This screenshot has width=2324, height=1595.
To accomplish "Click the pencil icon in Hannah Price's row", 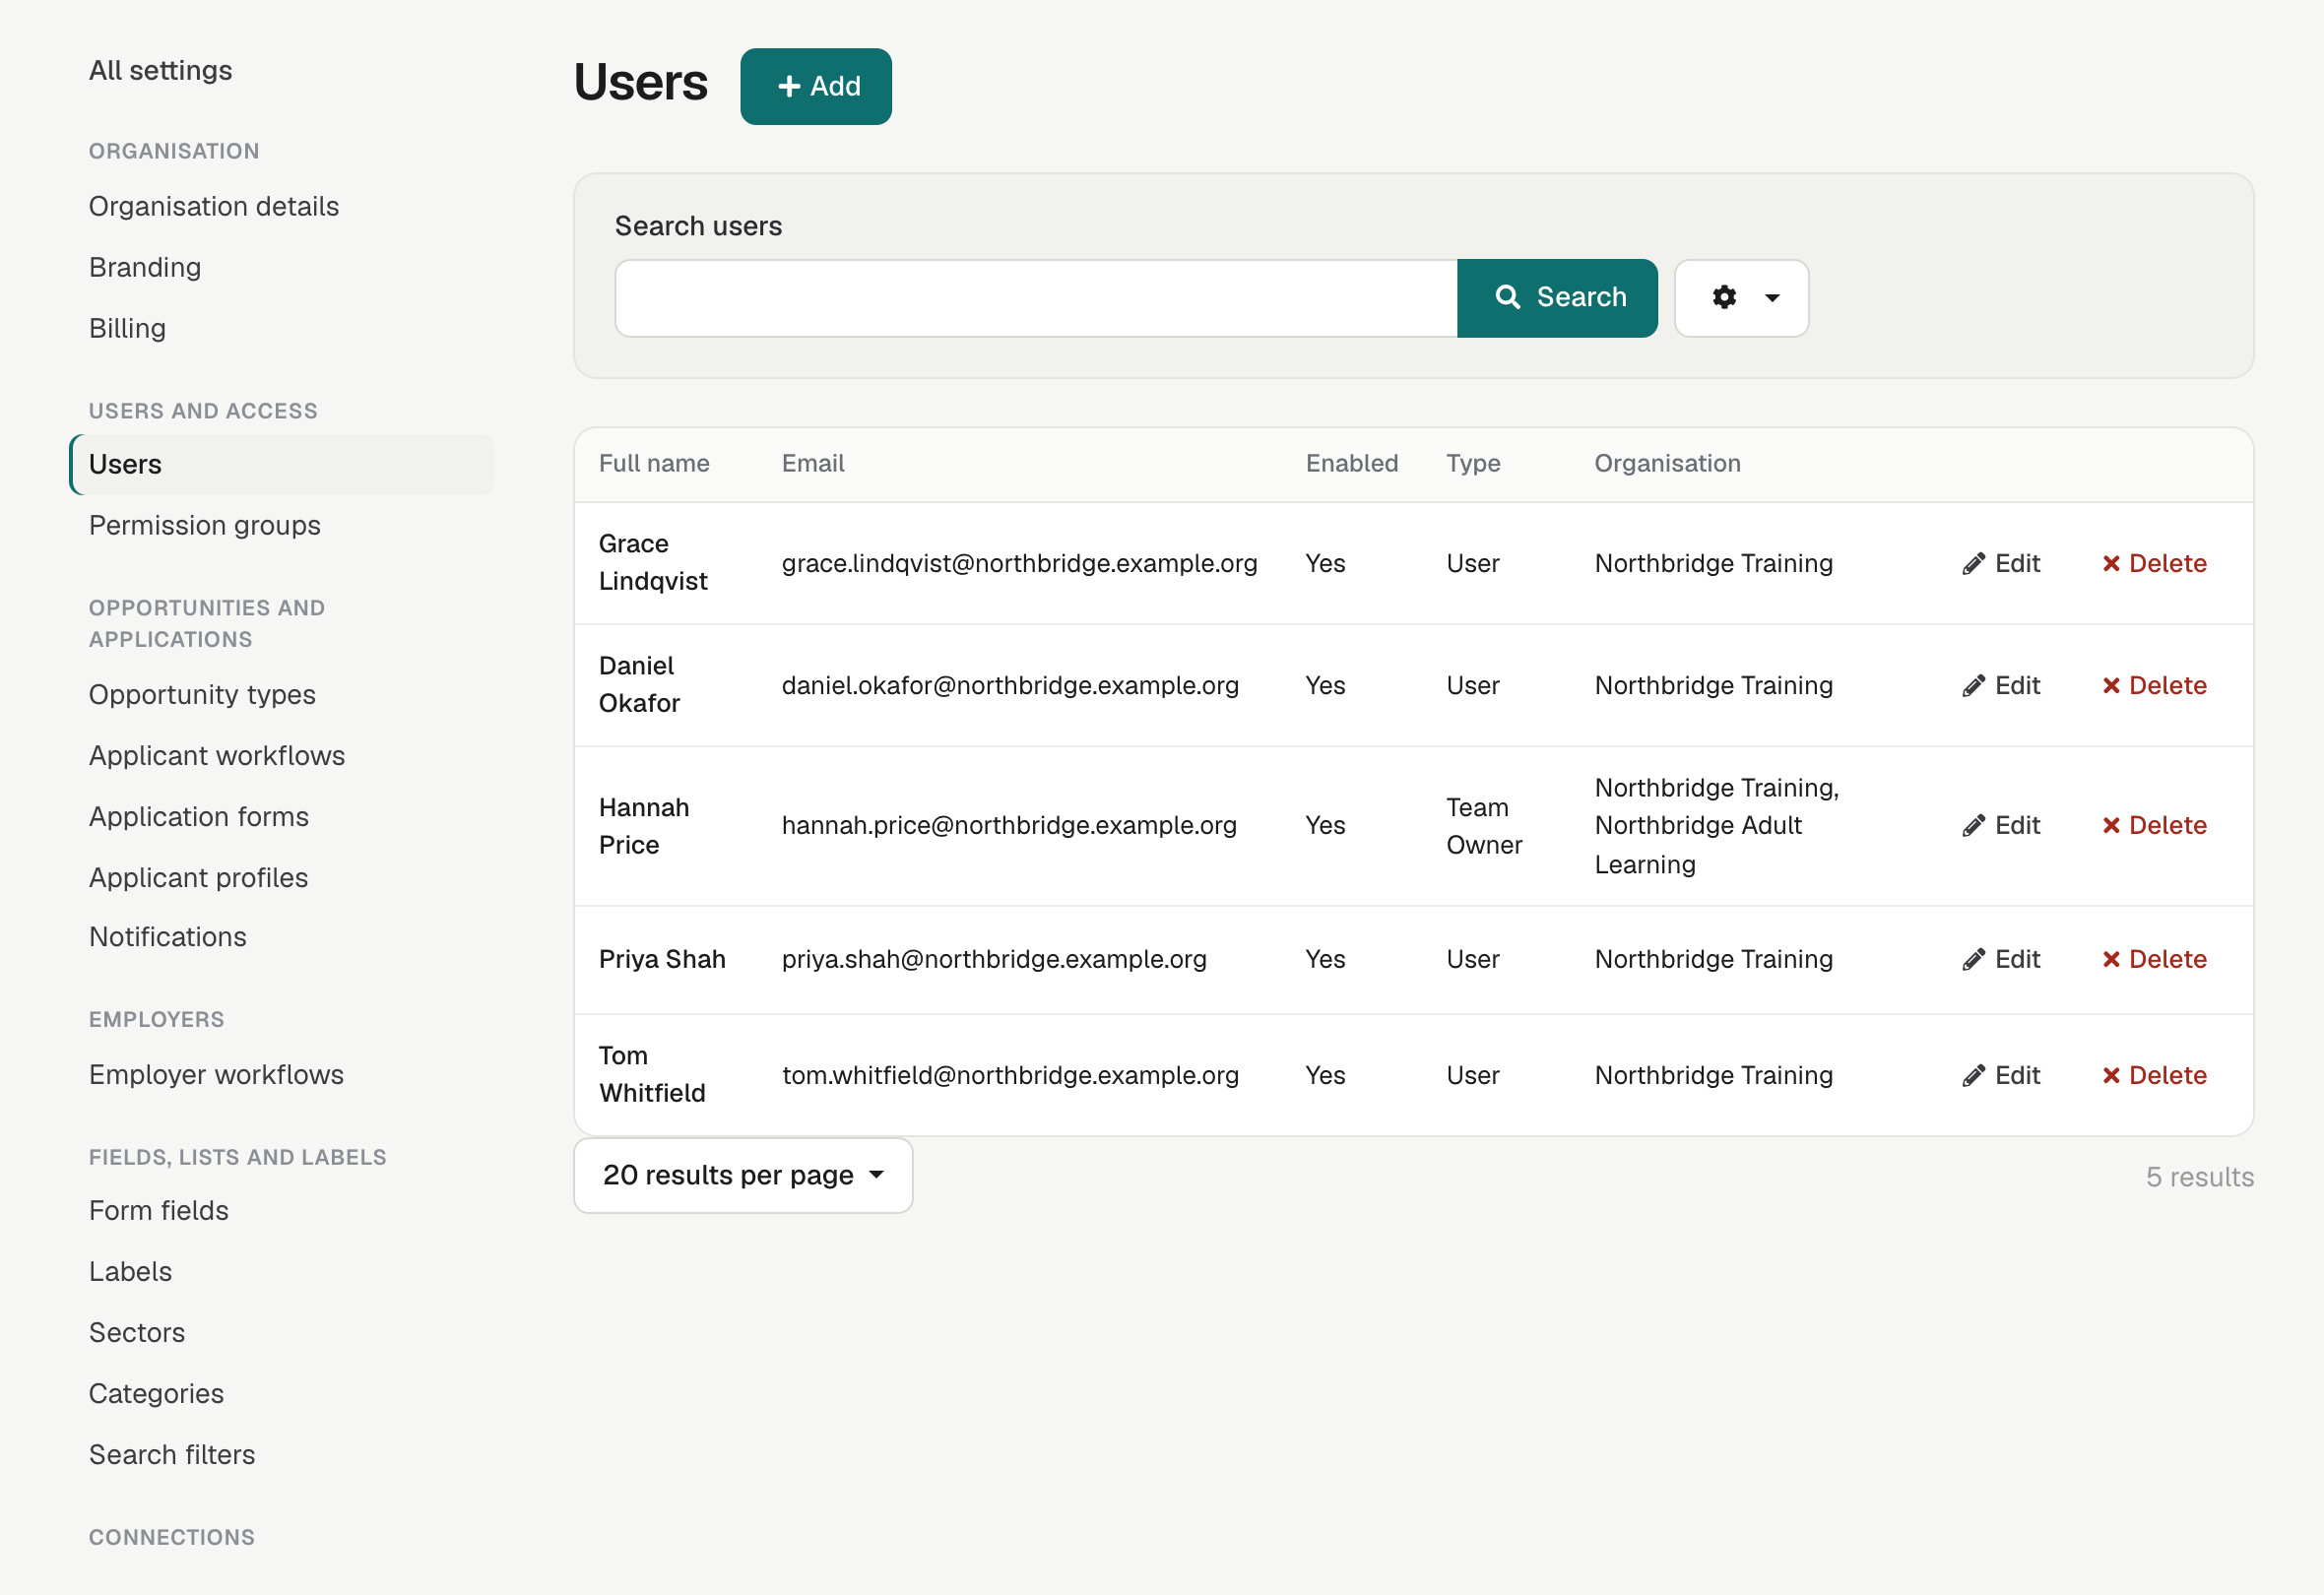I will click(1973, 826).
